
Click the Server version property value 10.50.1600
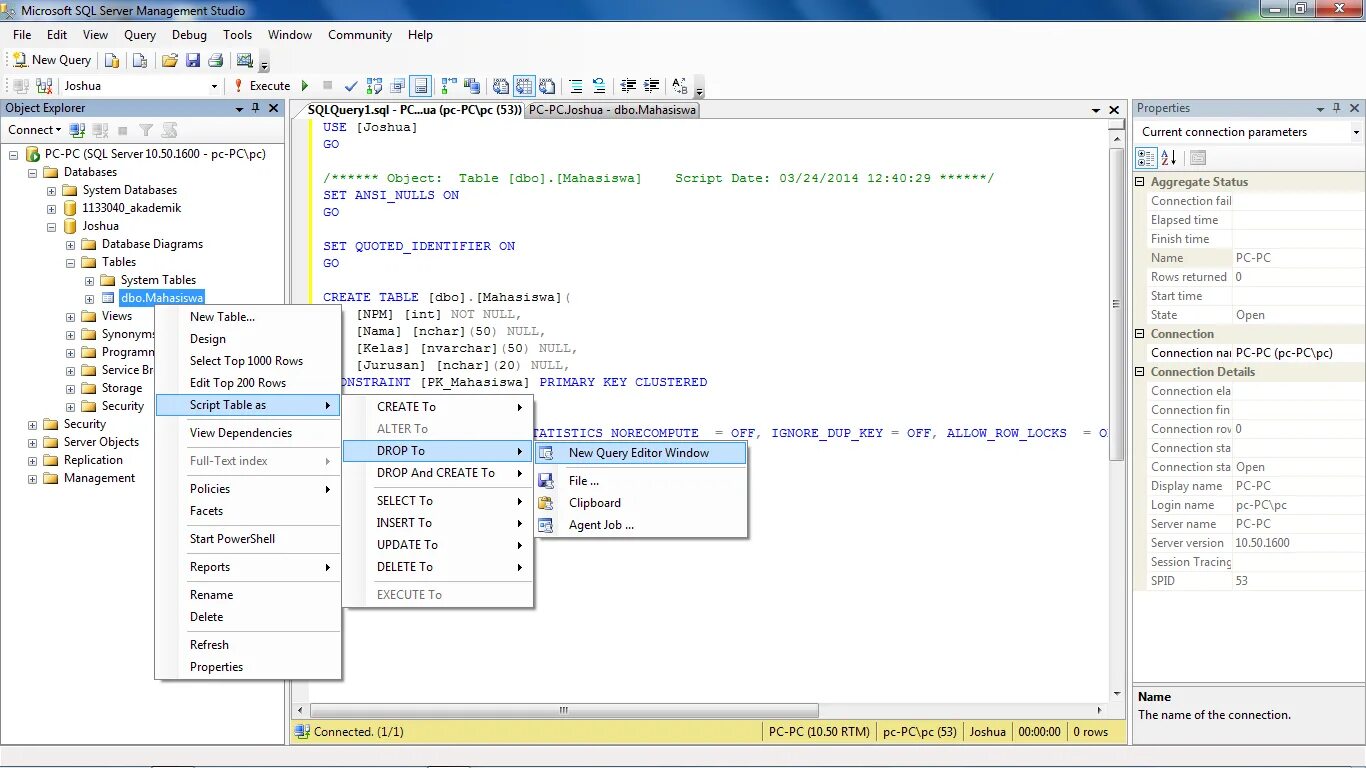1262,543
